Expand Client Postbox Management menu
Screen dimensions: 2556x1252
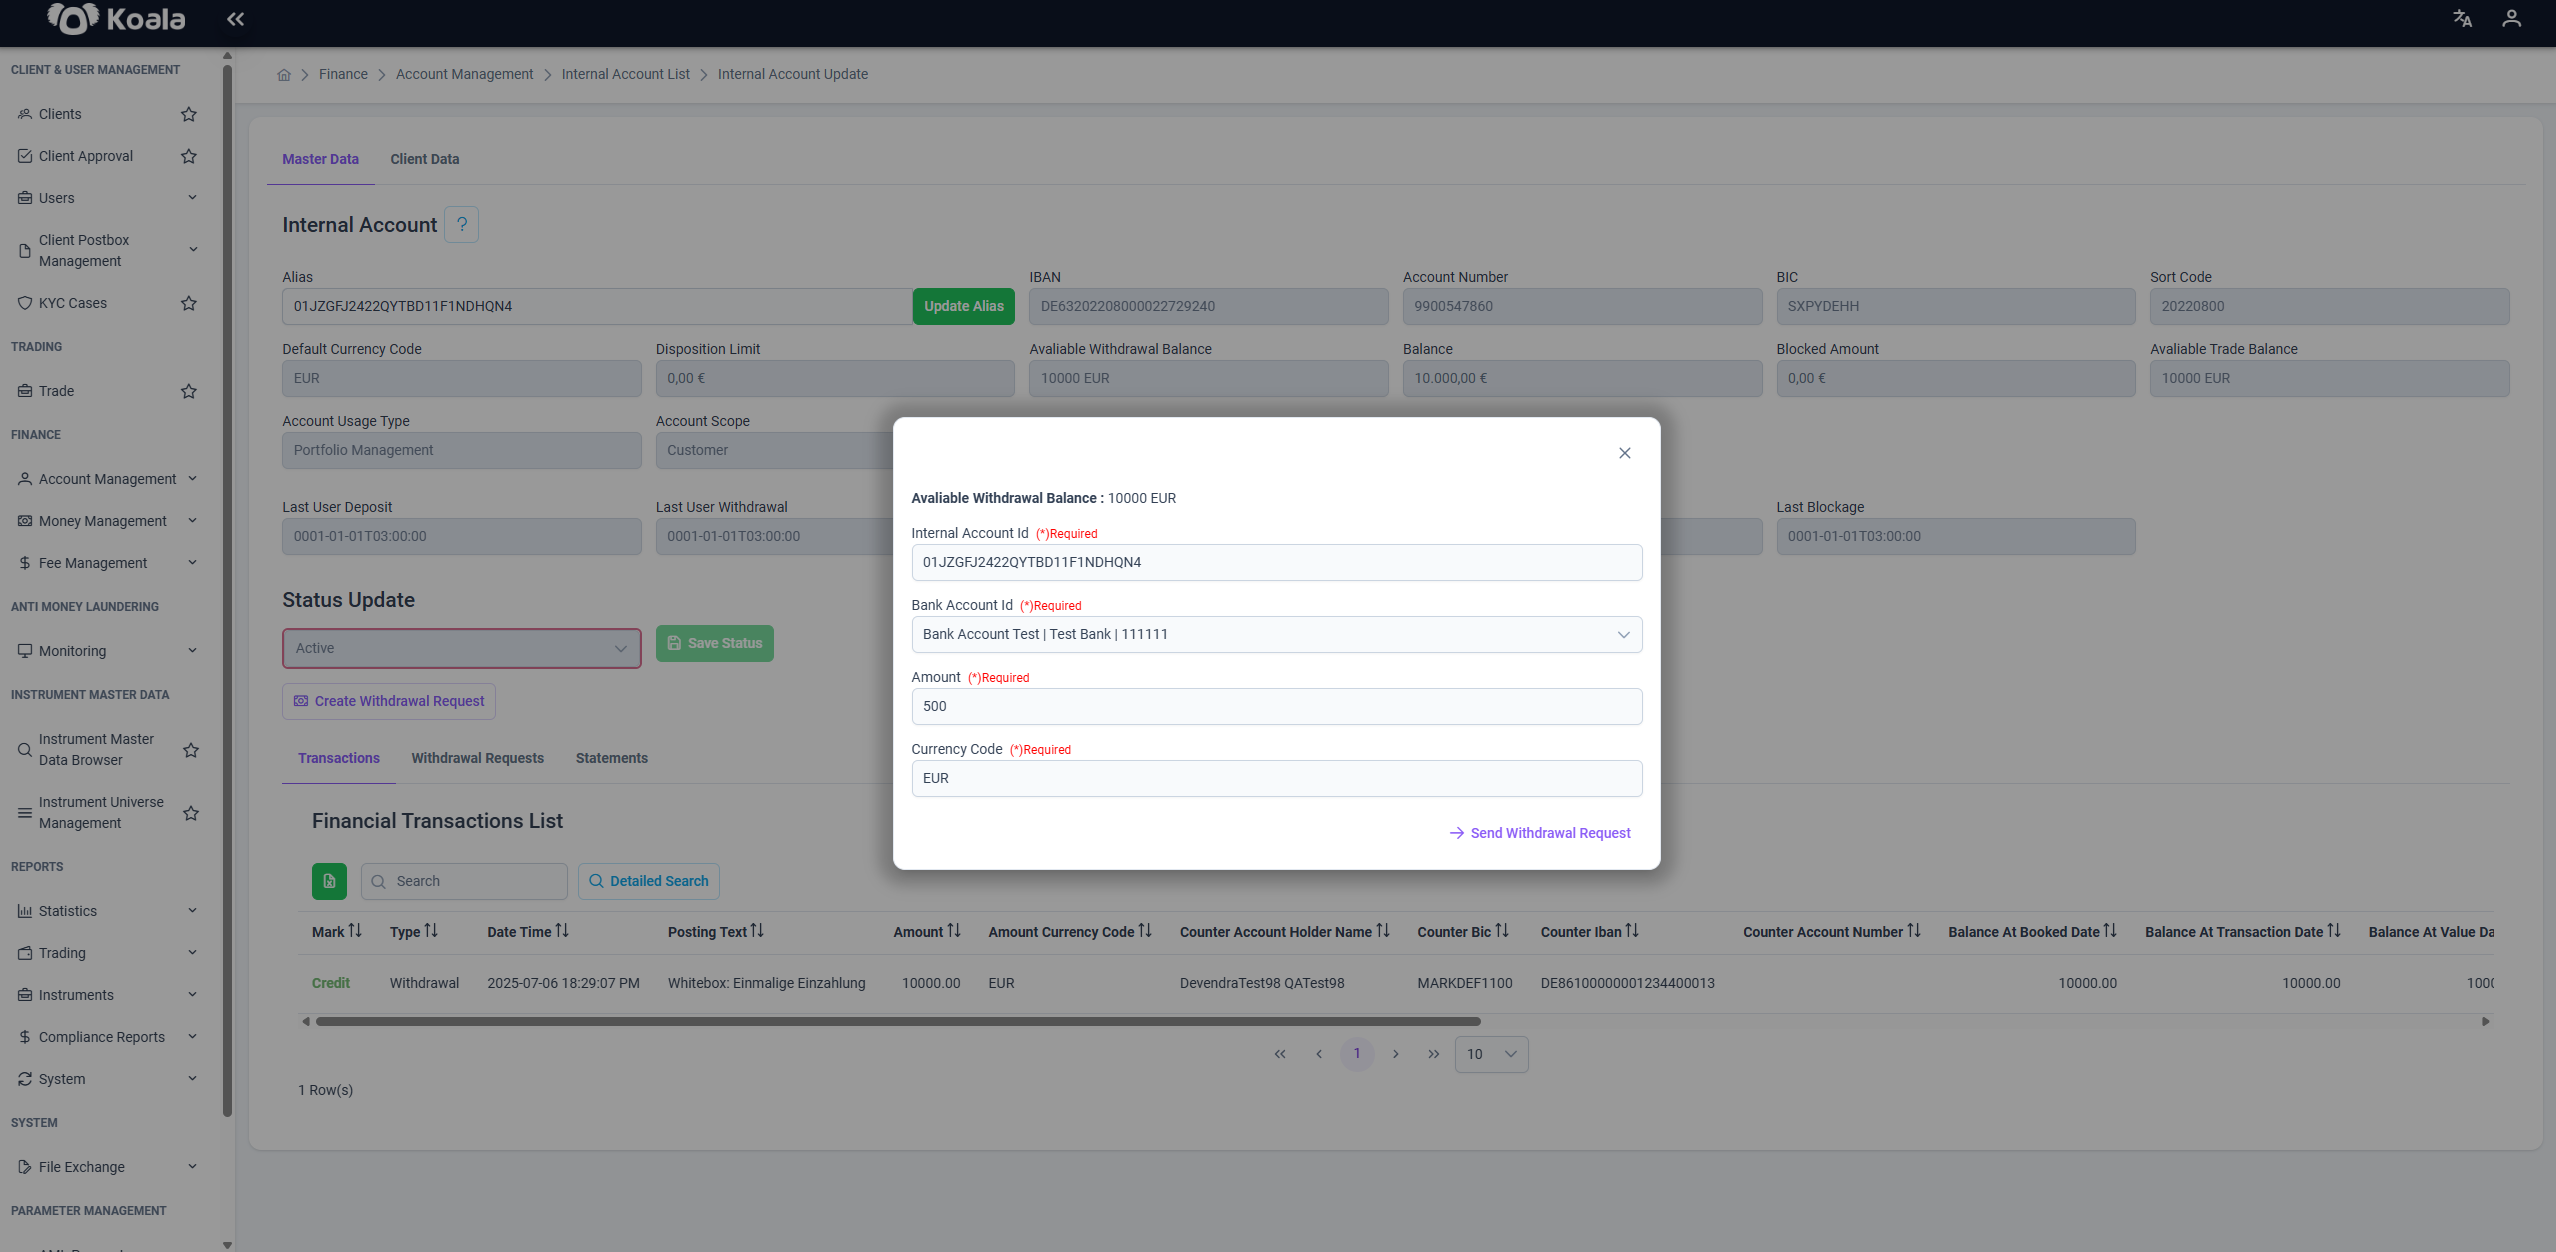click(108, 250)
